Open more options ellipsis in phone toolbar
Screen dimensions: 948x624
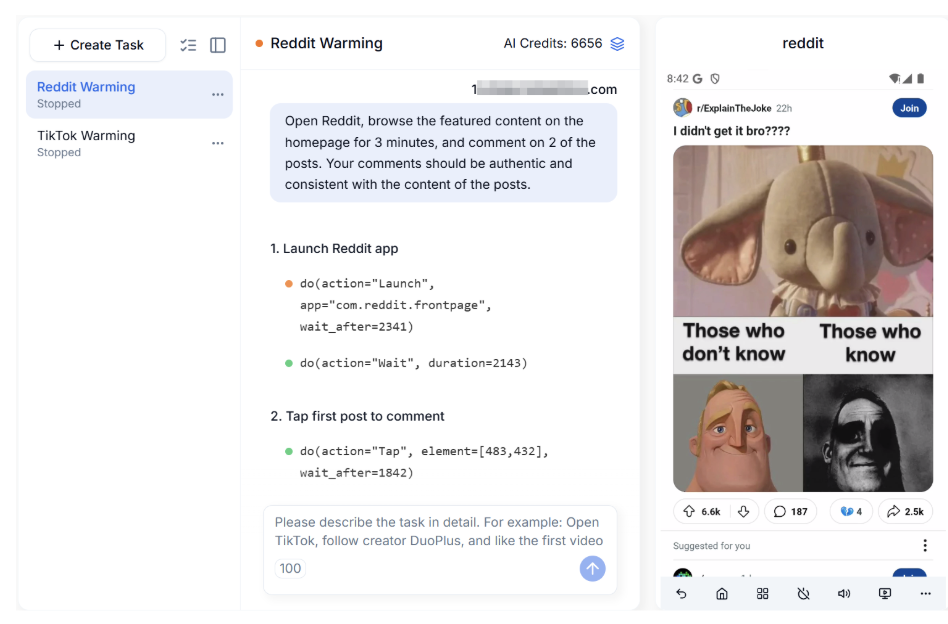click(925, 593)
